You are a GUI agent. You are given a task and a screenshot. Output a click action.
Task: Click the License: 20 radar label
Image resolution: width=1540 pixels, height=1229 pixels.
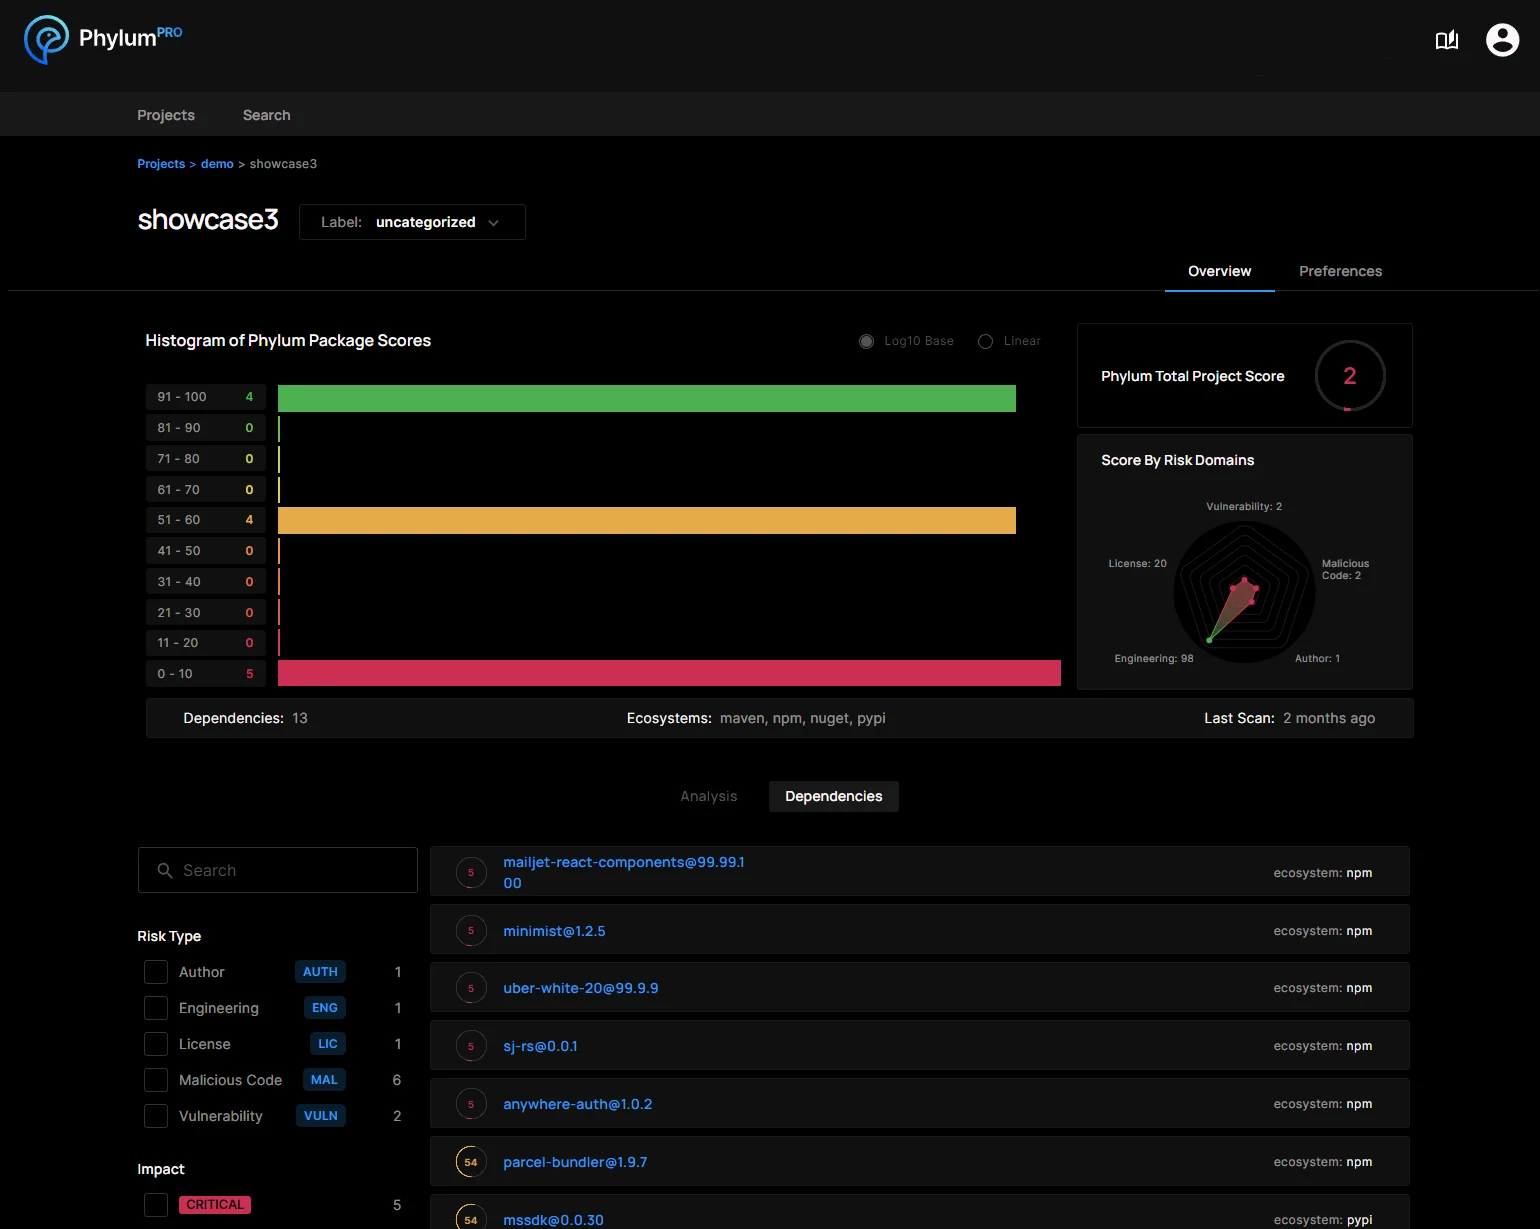(1138, 564)
